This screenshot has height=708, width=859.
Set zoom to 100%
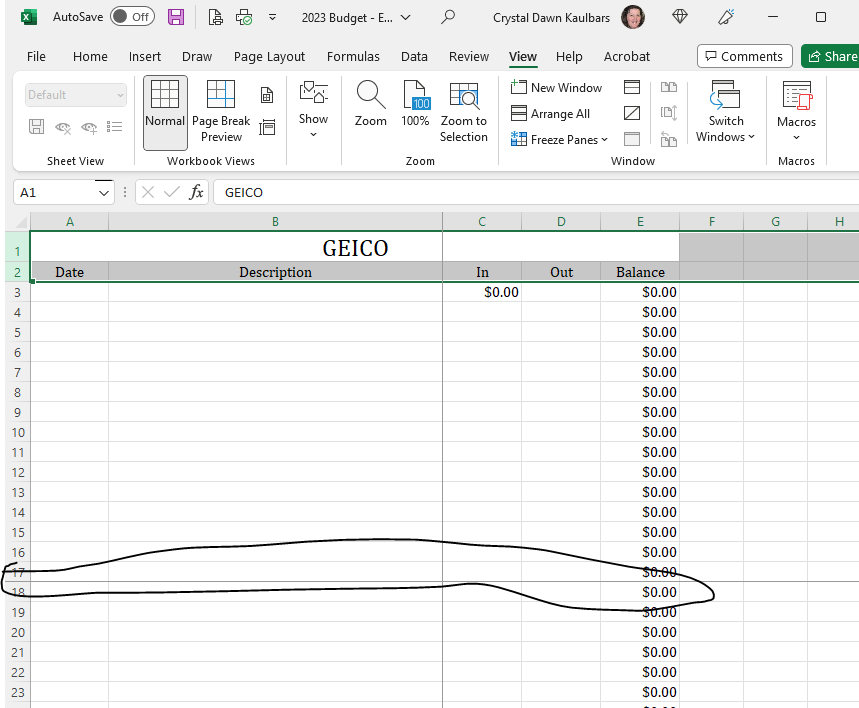(415, 104)
